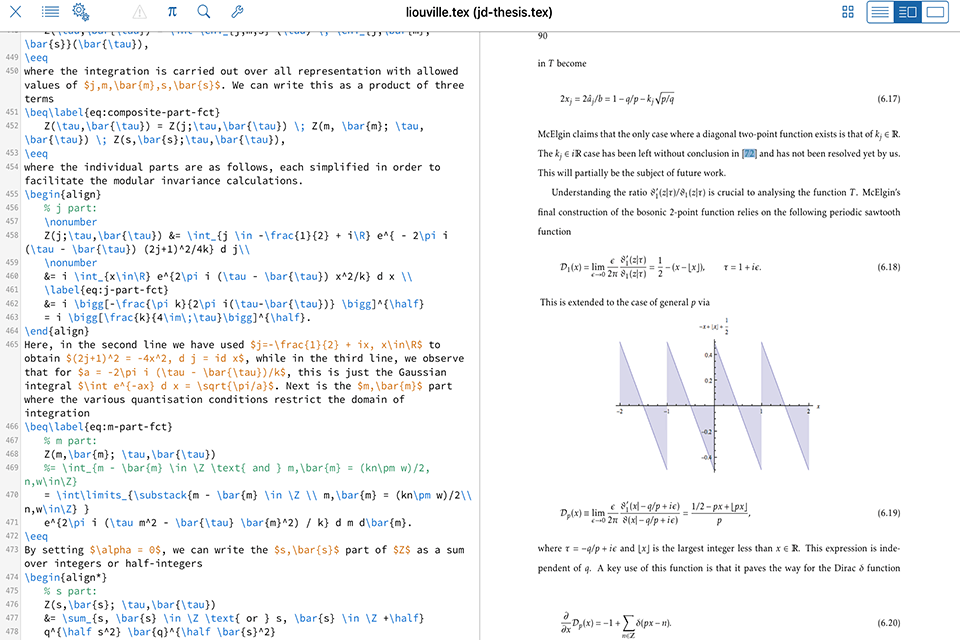Select the '% j part:' comment
The height and width of the screenshot is (640, 960).
pyautogui.click(x=70, y=208)
